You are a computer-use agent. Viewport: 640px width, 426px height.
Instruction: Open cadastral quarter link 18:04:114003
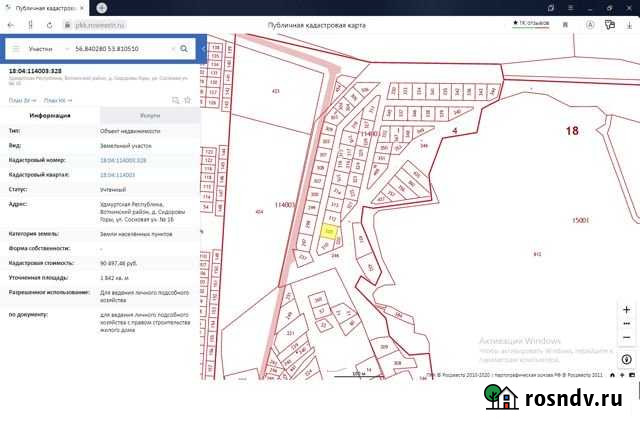pos(118,175)
